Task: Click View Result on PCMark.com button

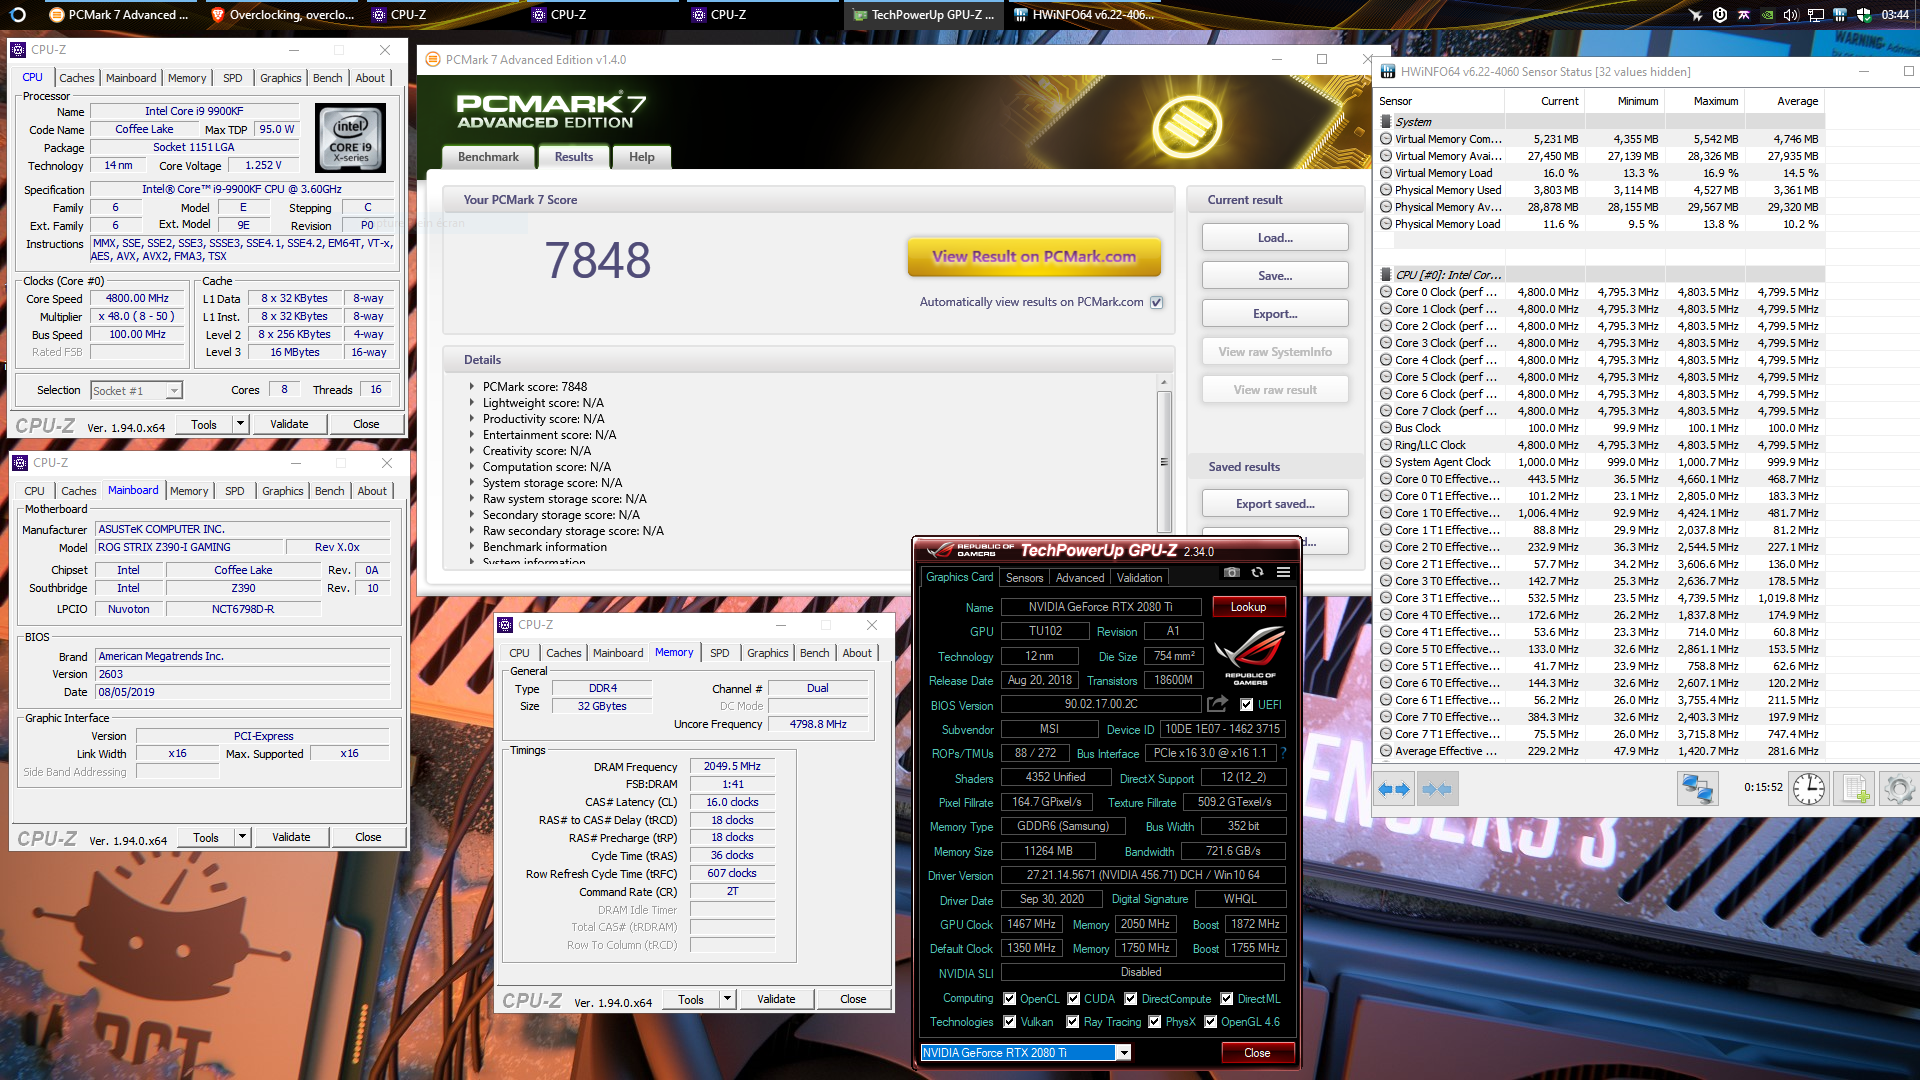Action: [x=1034, y=257]
